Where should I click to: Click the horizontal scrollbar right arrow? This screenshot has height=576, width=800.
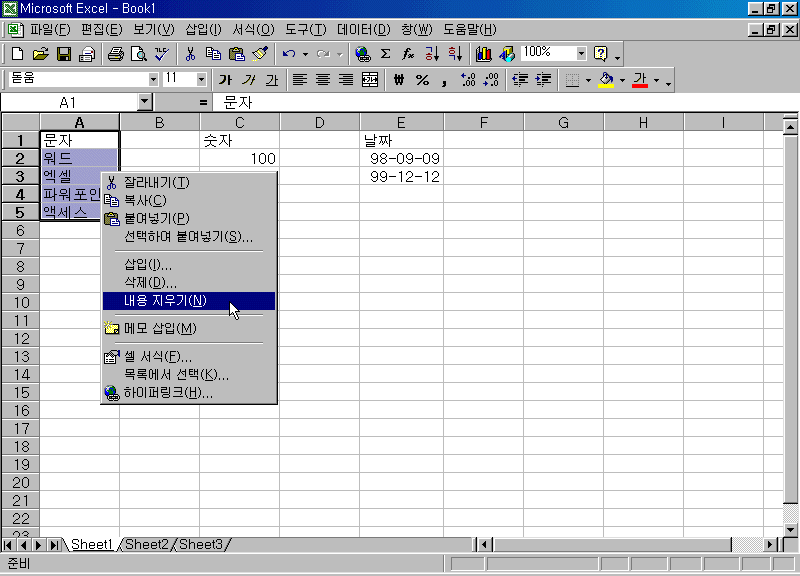click(770, 545)
